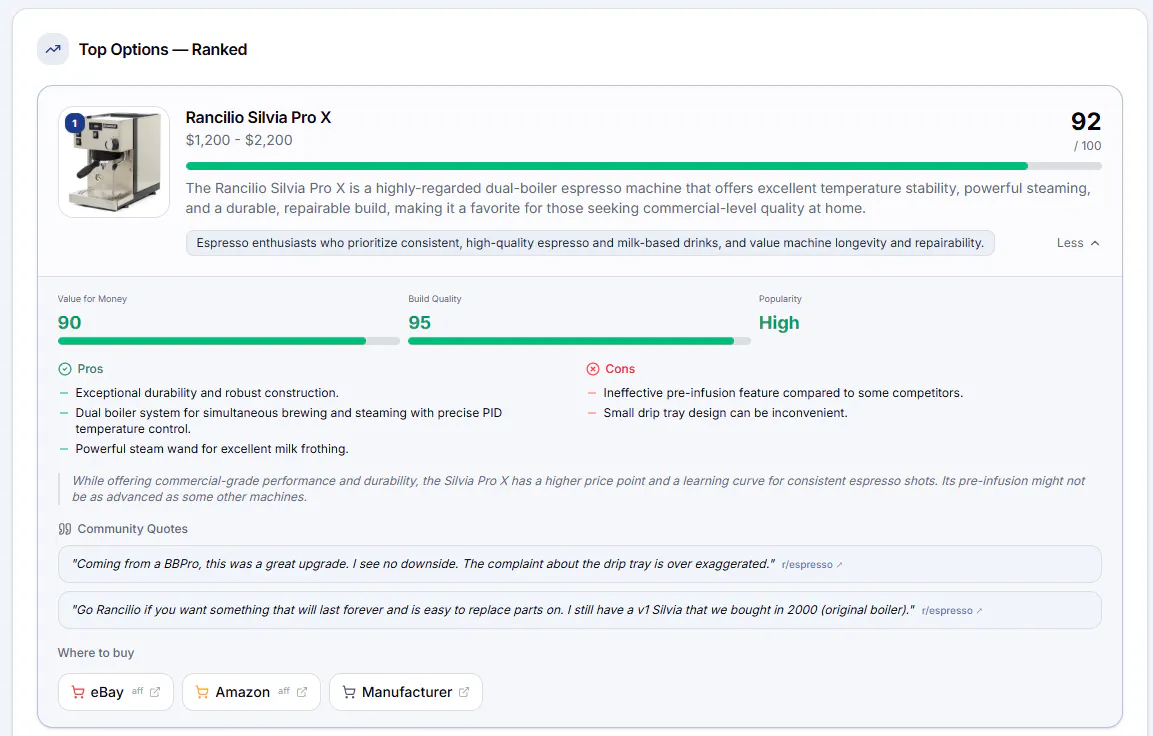Click 'Powerful steam wand' pro line

pyautogui.click(x=212, y=449)
